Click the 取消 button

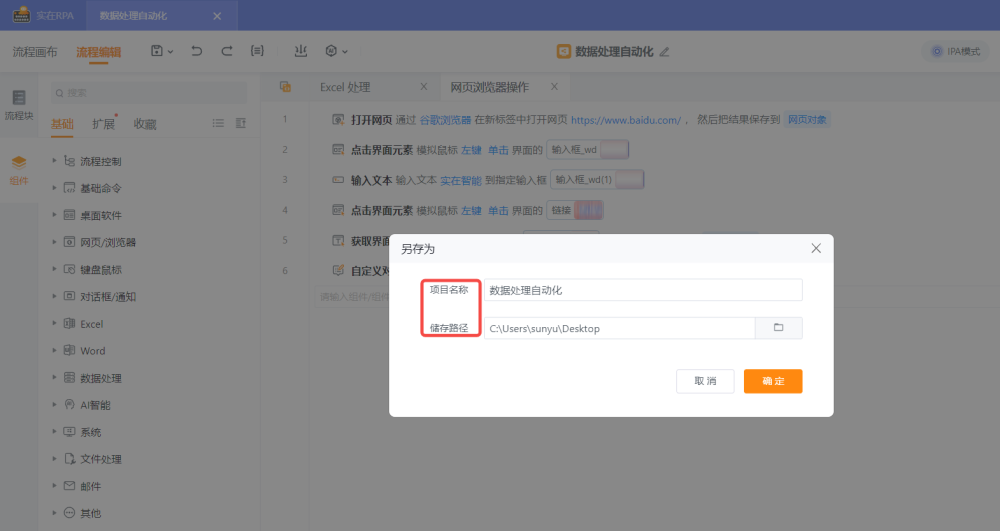point(705,381)
